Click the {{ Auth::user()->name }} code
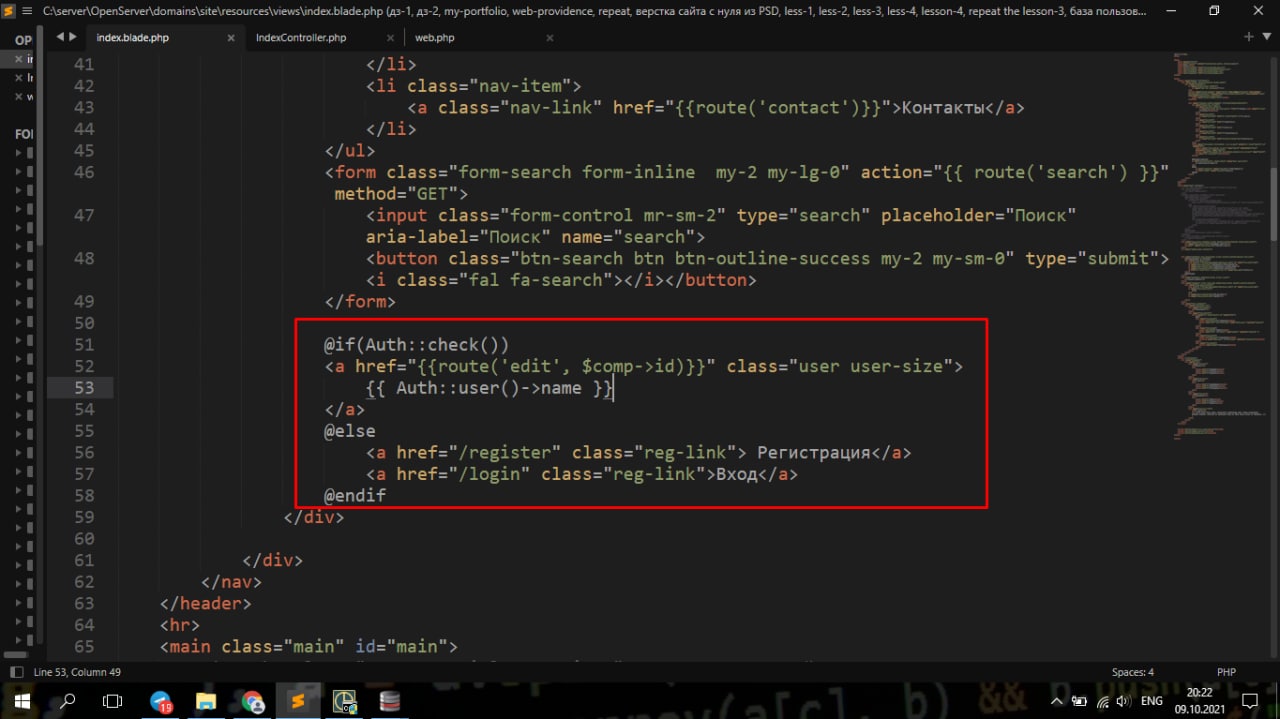 point(488,388)
